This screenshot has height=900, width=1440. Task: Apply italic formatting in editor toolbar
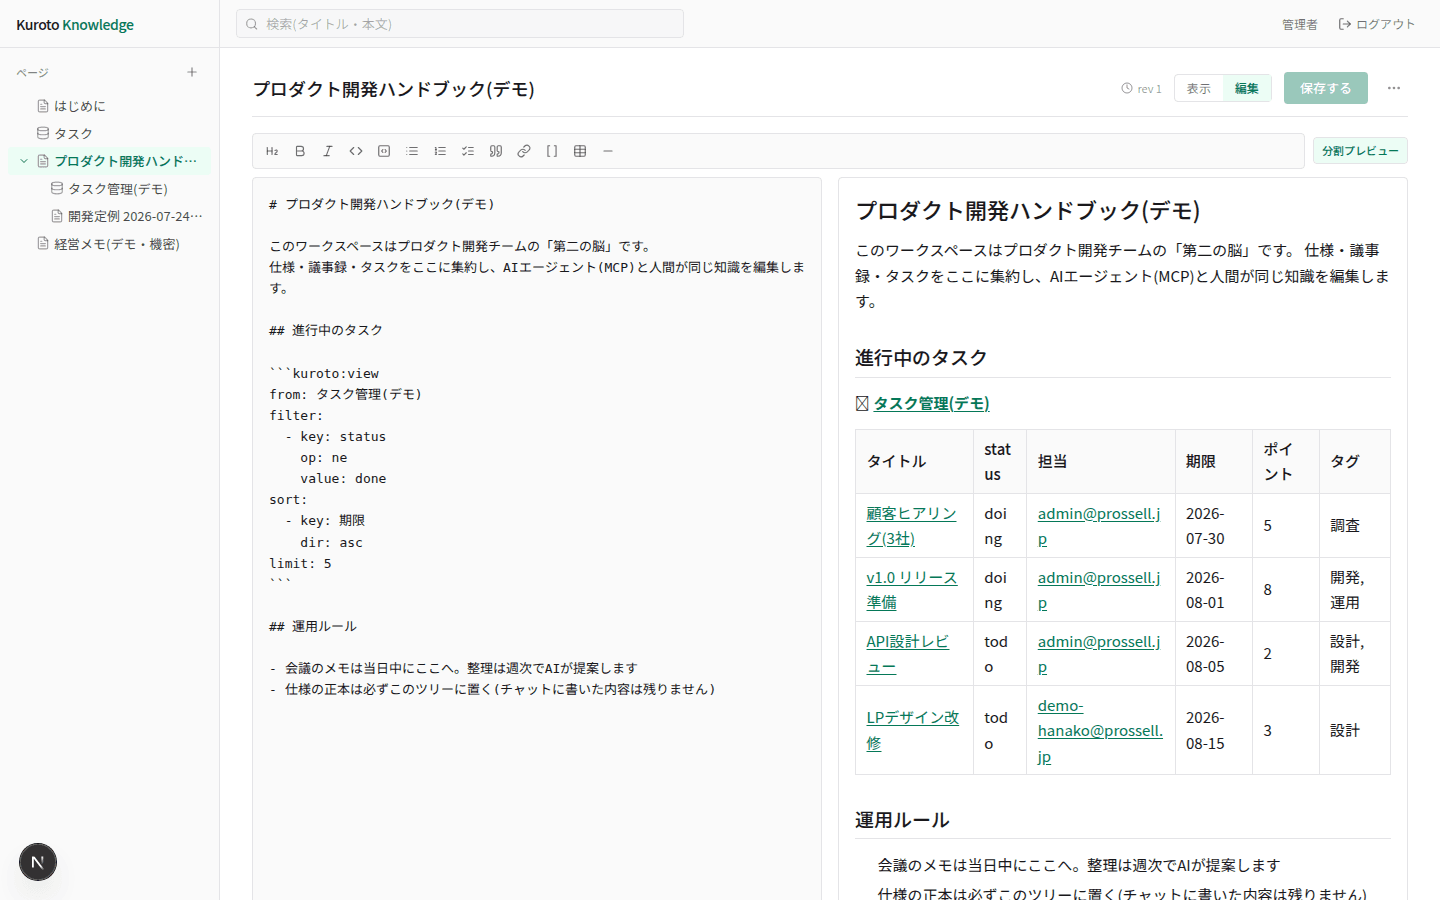328,151
